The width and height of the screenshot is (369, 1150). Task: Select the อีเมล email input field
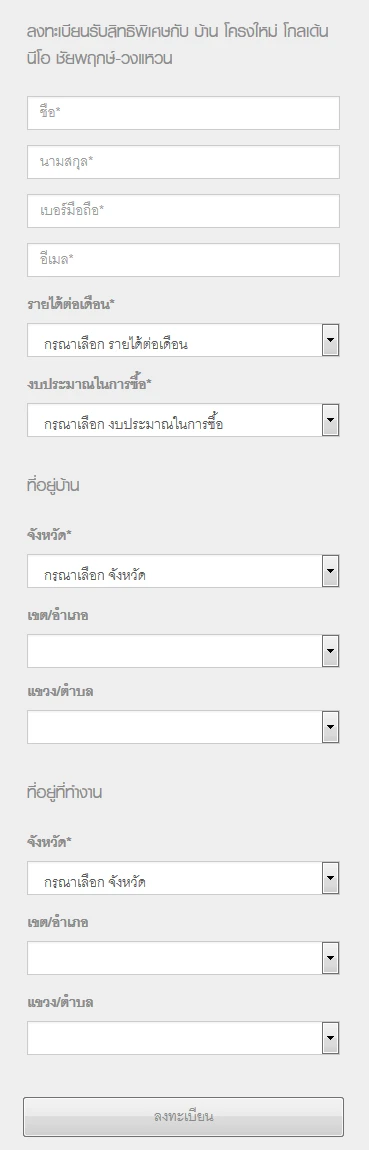tap(183, 260)
